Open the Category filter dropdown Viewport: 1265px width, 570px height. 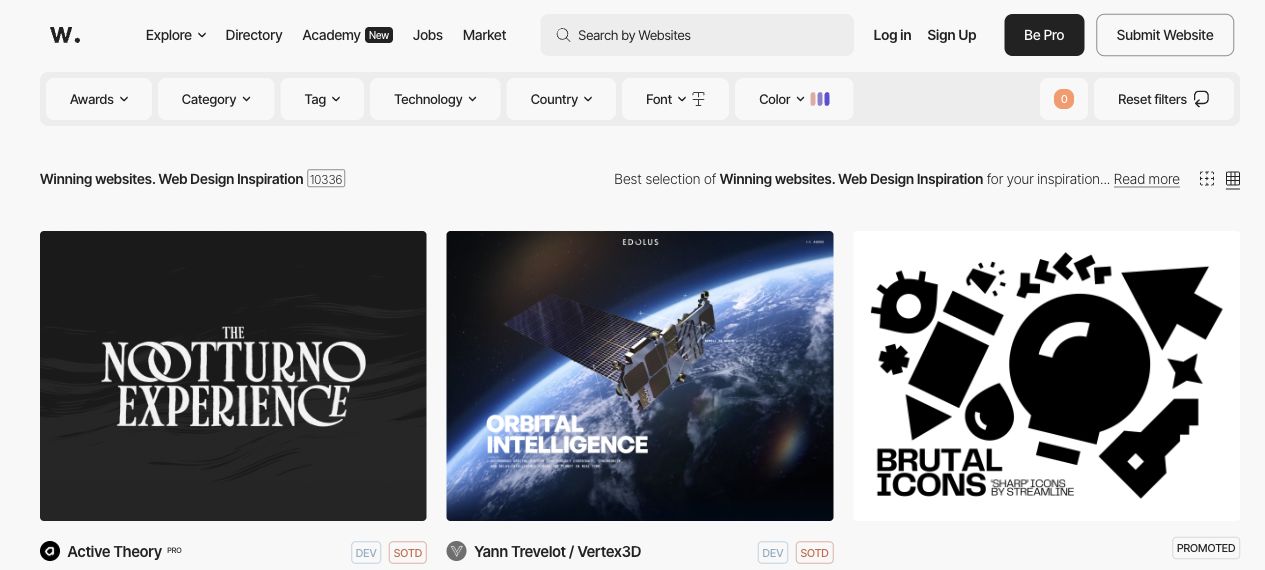click(x=216, y=99)
